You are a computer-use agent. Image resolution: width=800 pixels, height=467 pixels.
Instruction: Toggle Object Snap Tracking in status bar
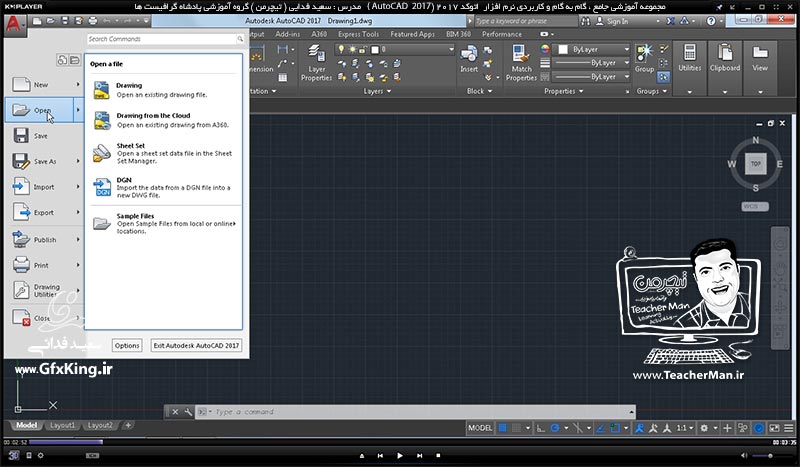tap(601, 428)
